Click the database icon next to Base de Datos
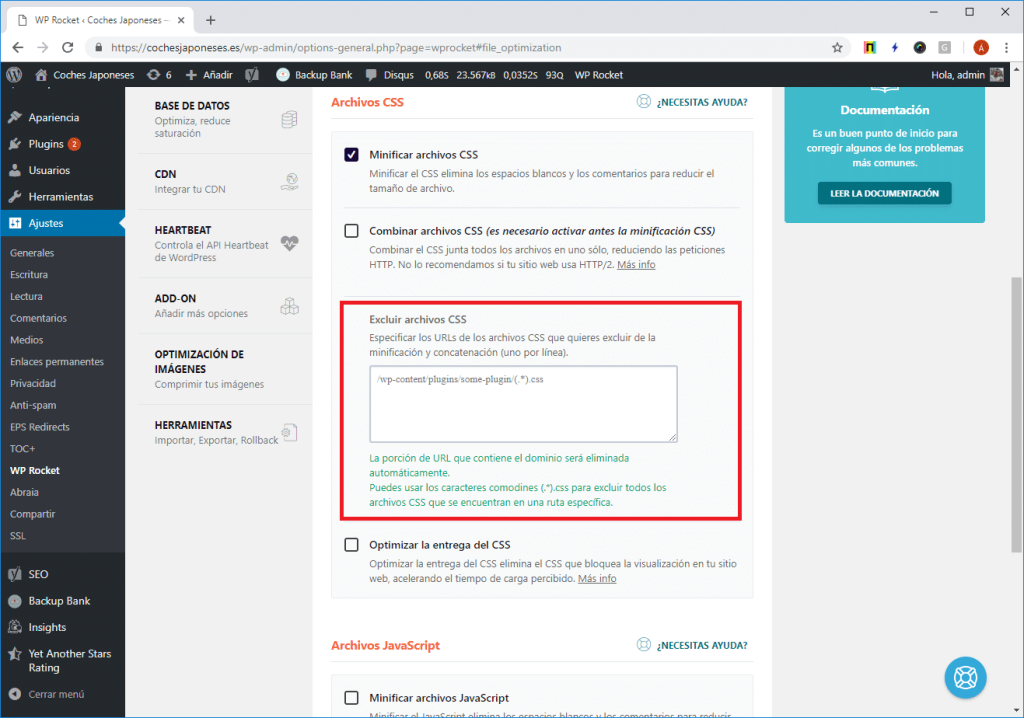 point(288,118)
